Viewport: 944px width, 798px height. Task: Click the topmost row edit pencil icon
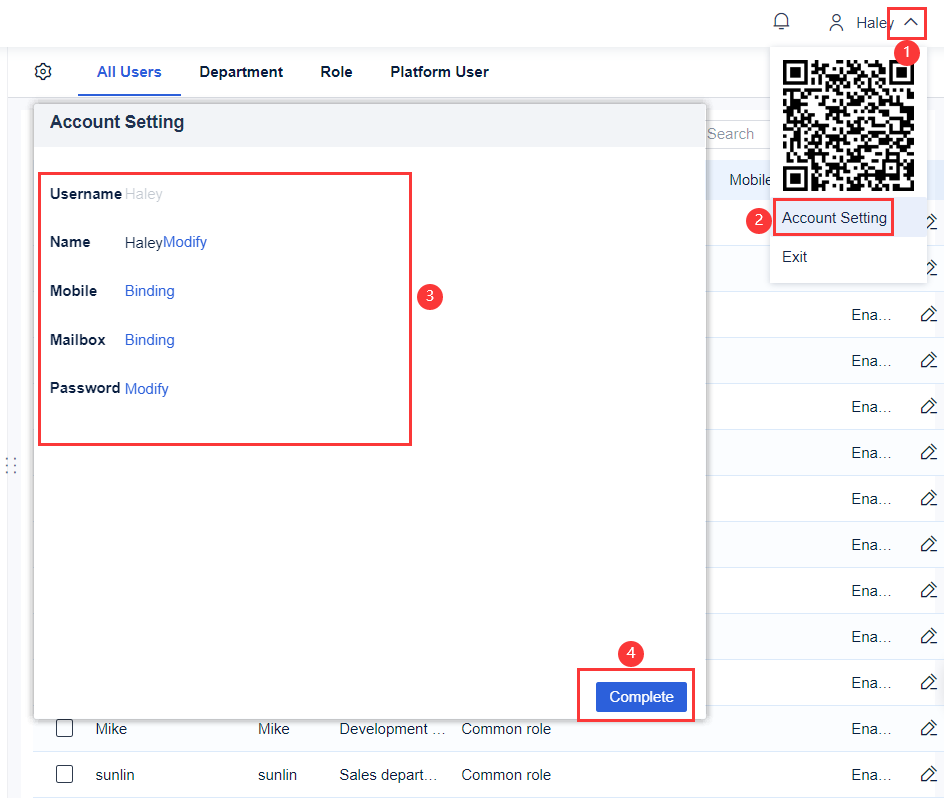[x=928, y=221]
